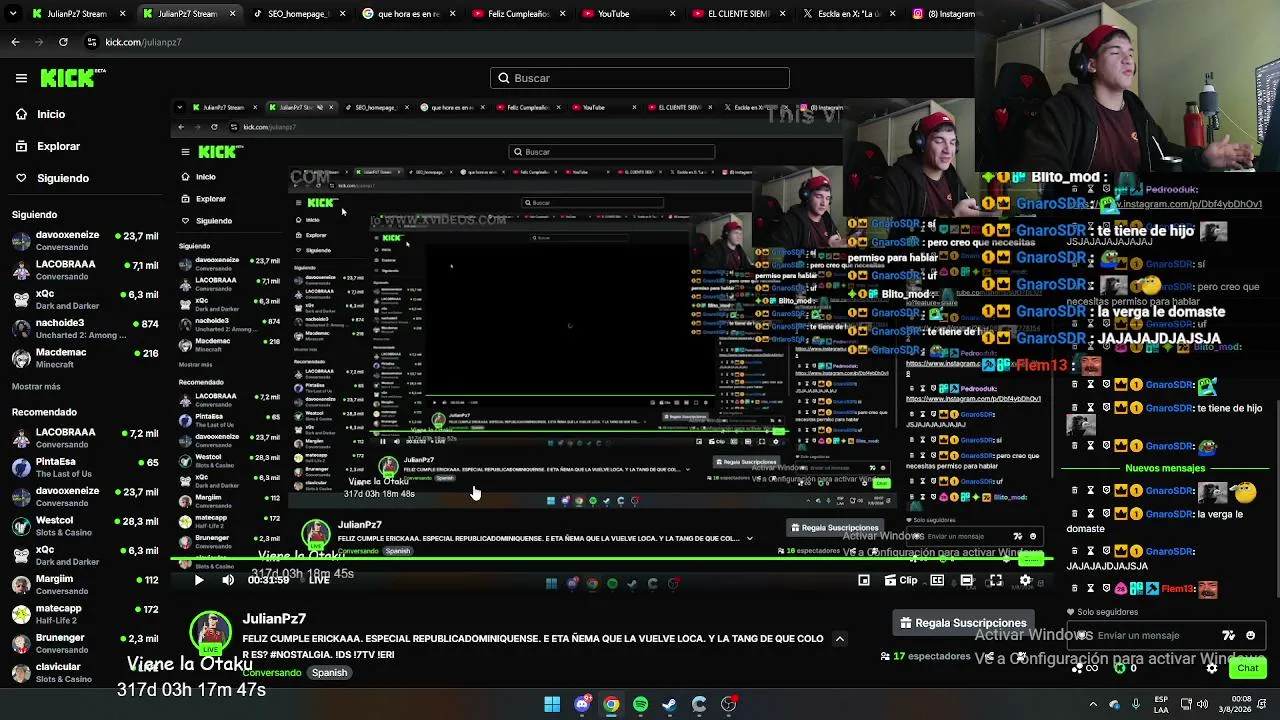Open PintaEsa in the main Recomendado list
The height and width of the screenshot is (720, 1280).
pyautogui.click(x=85, y=468)
